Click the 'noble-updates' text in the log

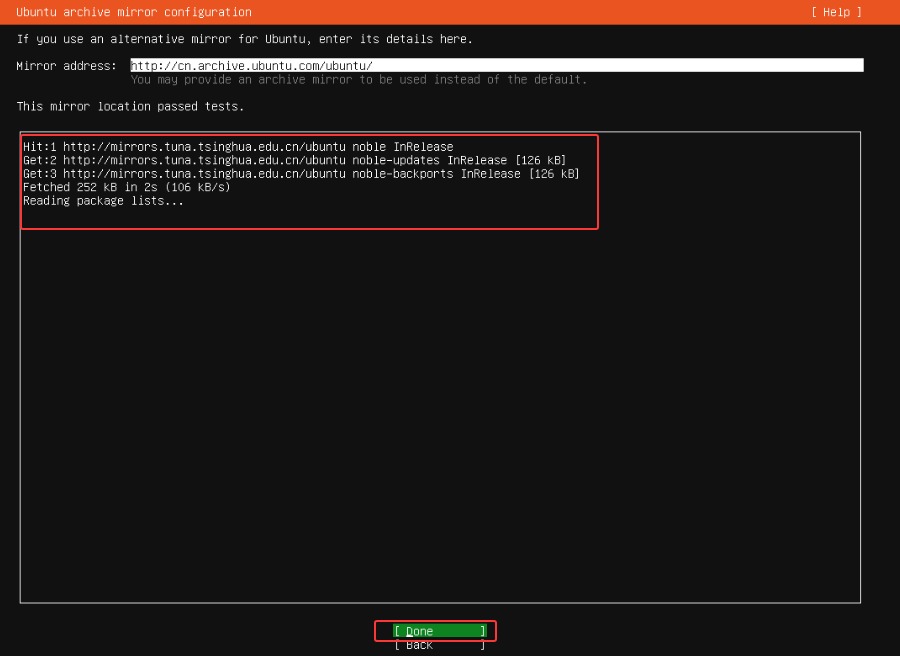[x=396, y=161]
